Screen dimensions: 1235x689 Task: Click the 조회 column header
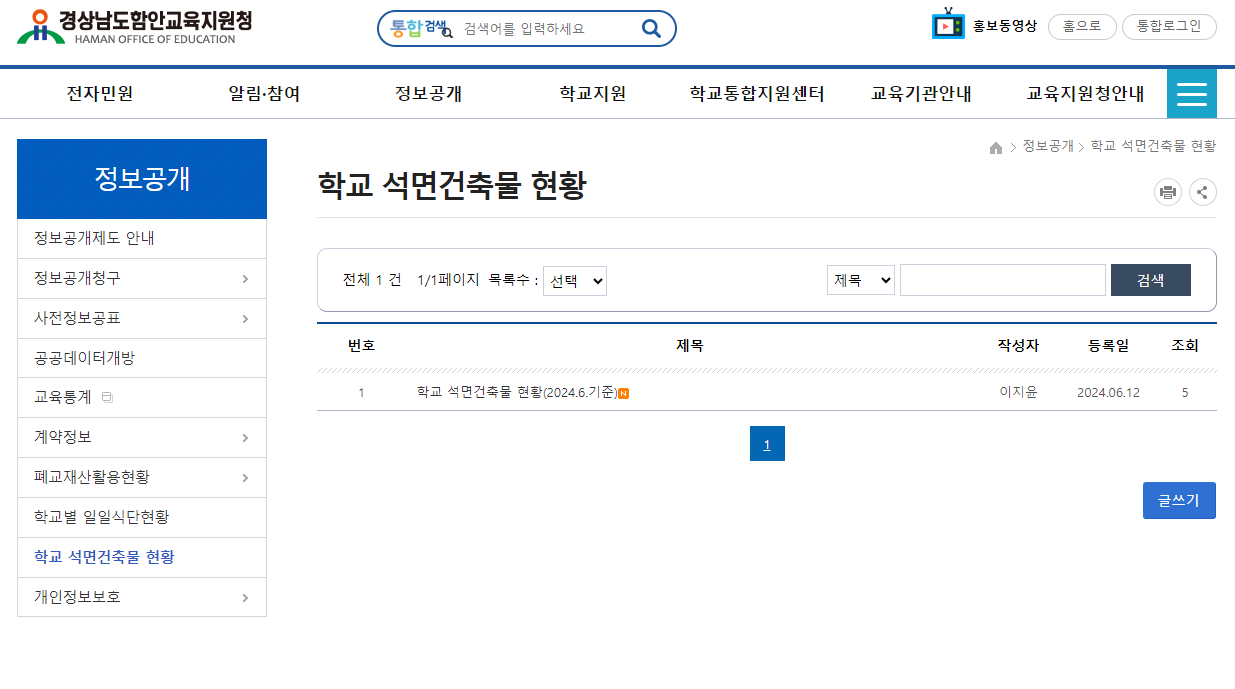tap(1185, 346)
